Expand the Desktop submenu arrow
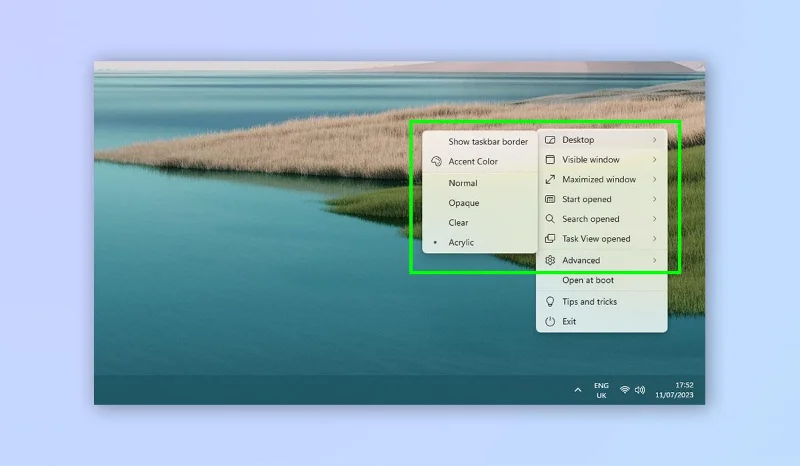The width and height of the screenshot is (800, 466). tap(654, 140)
